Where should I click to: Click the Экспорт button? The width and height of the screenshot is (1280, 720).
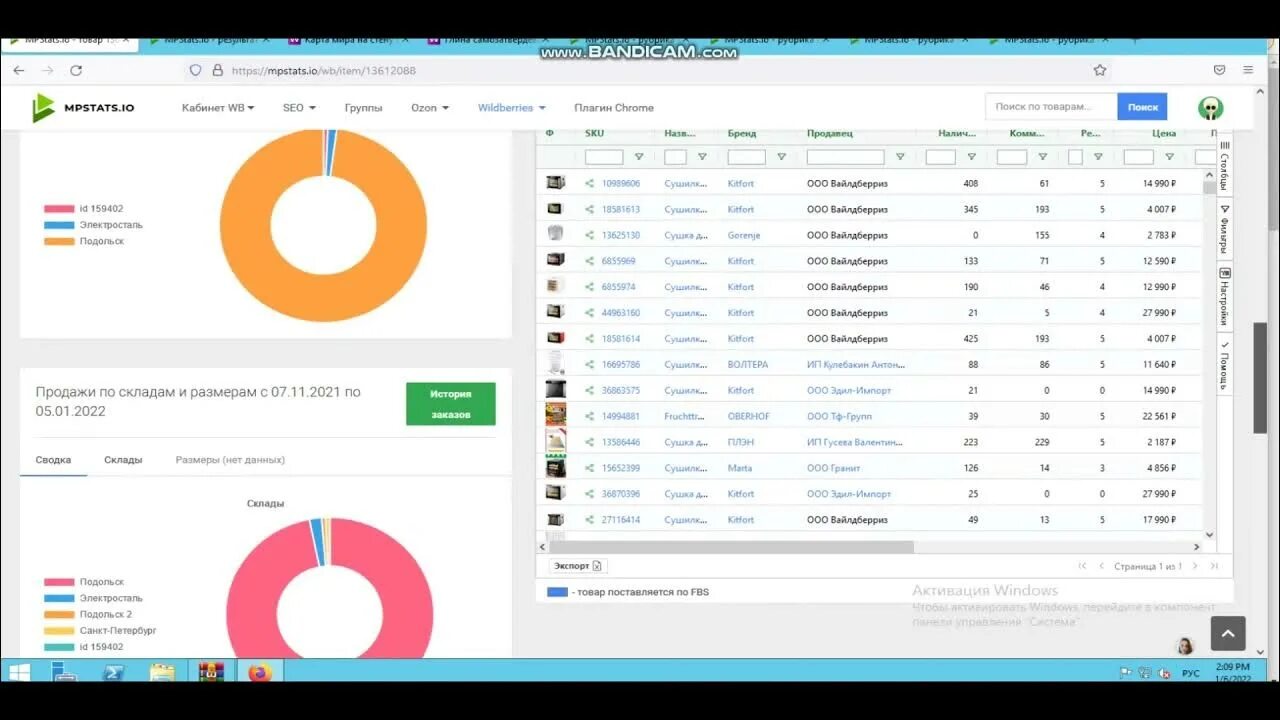(x=578, y=566)
